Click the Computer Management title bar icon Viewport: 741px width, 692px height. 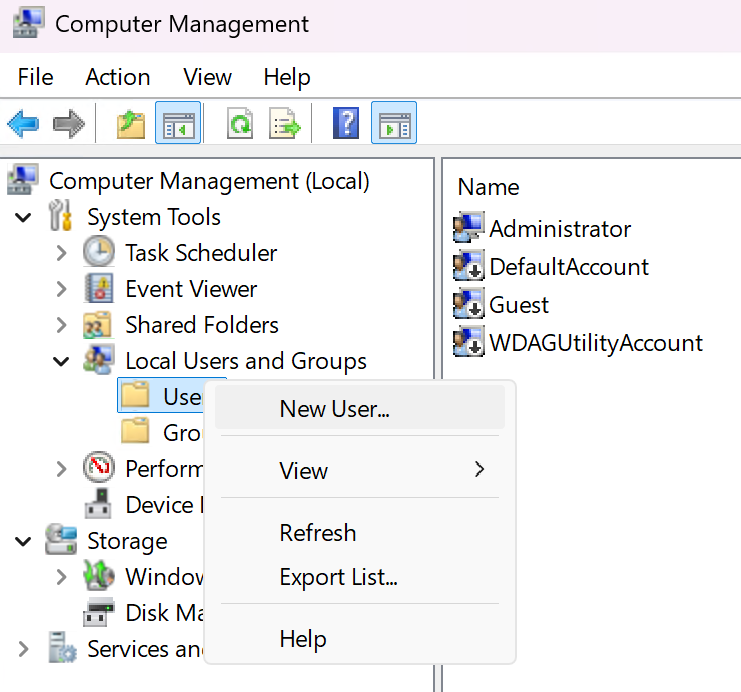click(28, 23)
